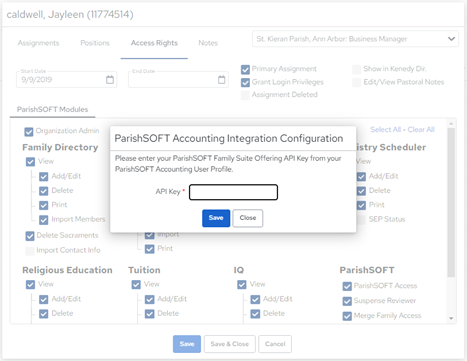
Task: Toggle IQ Add/Edit checkbox
Action: coord(255,299)
